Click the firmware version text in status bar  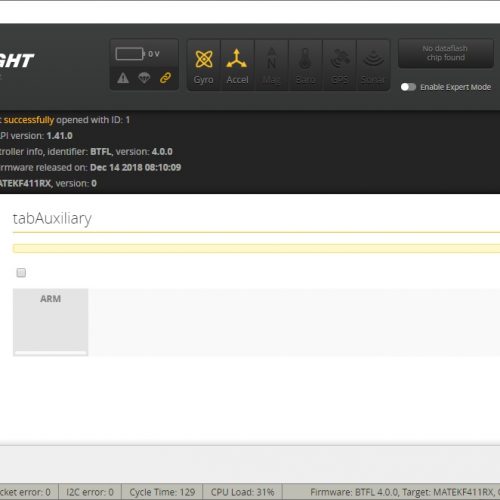click(x=405, y=492)
